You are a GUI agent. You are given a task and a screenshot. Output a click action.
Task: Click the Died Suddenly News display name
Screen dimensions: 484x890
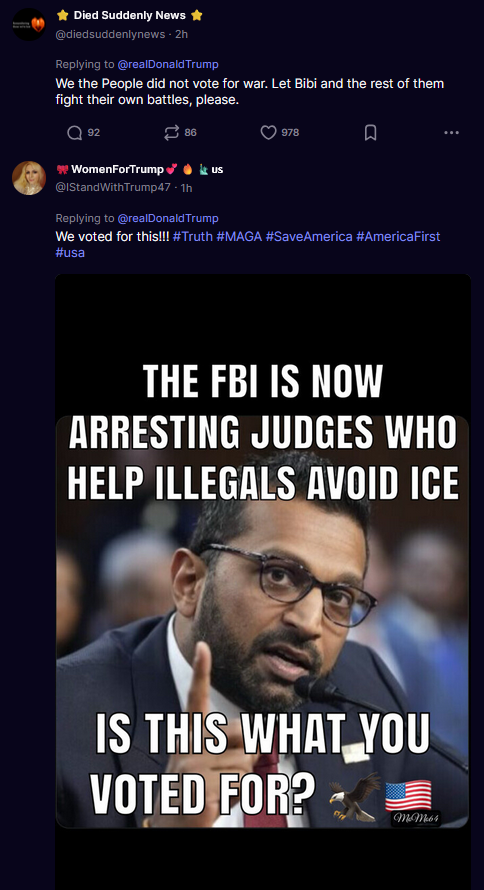129,16
